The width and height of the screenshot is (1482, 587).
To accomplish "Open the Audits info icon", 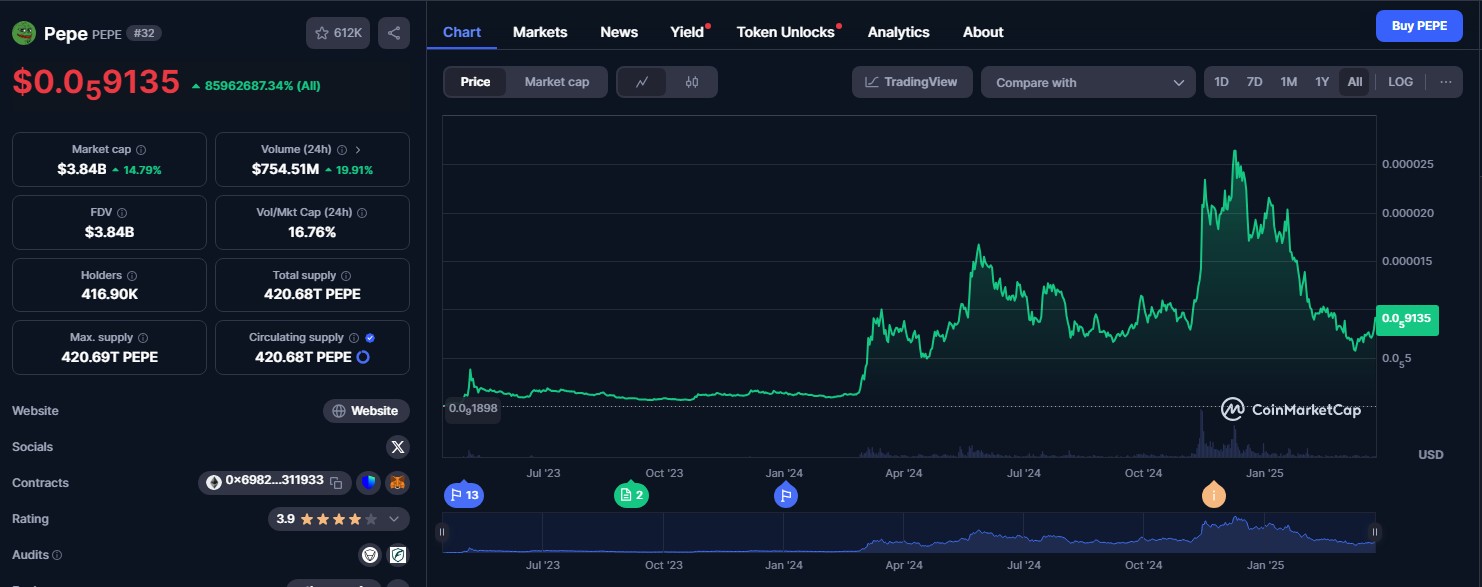I will (x=57, y=555).
